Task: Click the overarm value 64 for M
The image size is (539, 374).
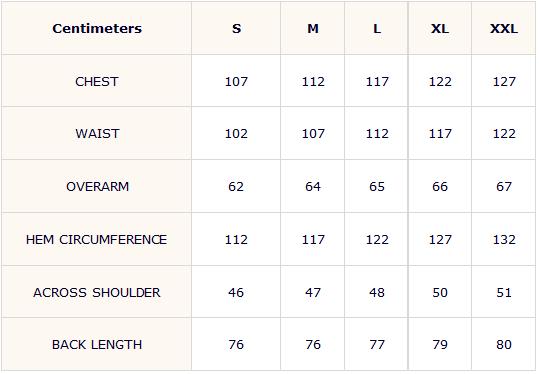Action: coord(313,186)
